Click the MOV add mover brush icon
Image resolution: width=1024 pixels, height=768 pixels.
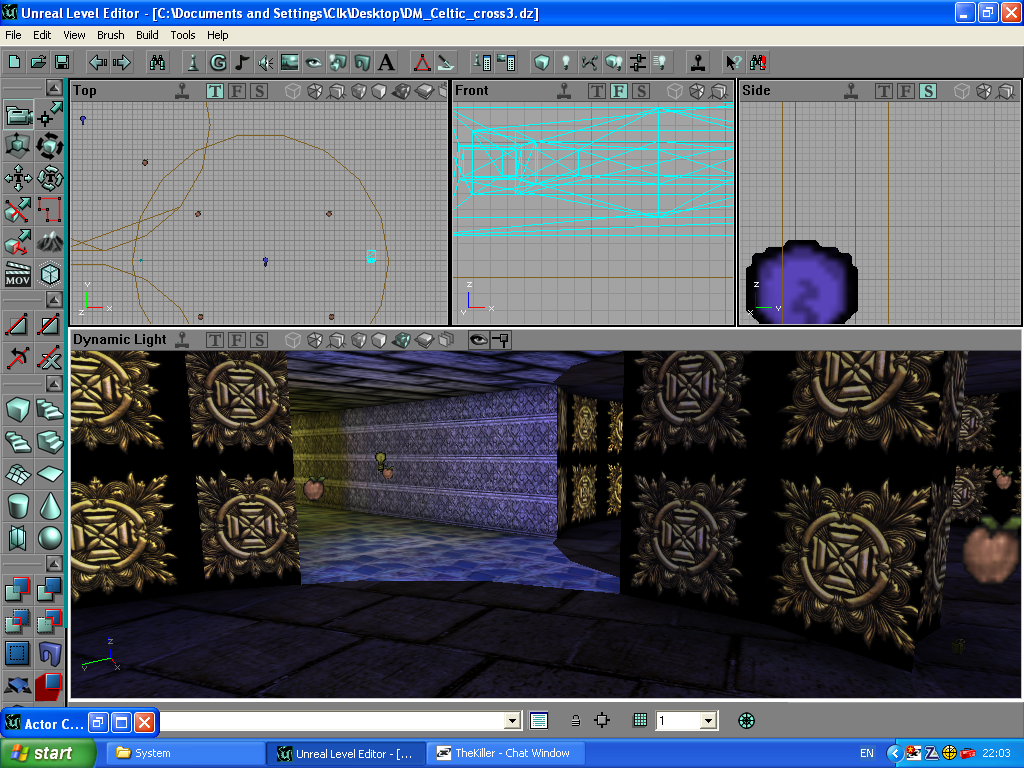(x=18, y=274)
